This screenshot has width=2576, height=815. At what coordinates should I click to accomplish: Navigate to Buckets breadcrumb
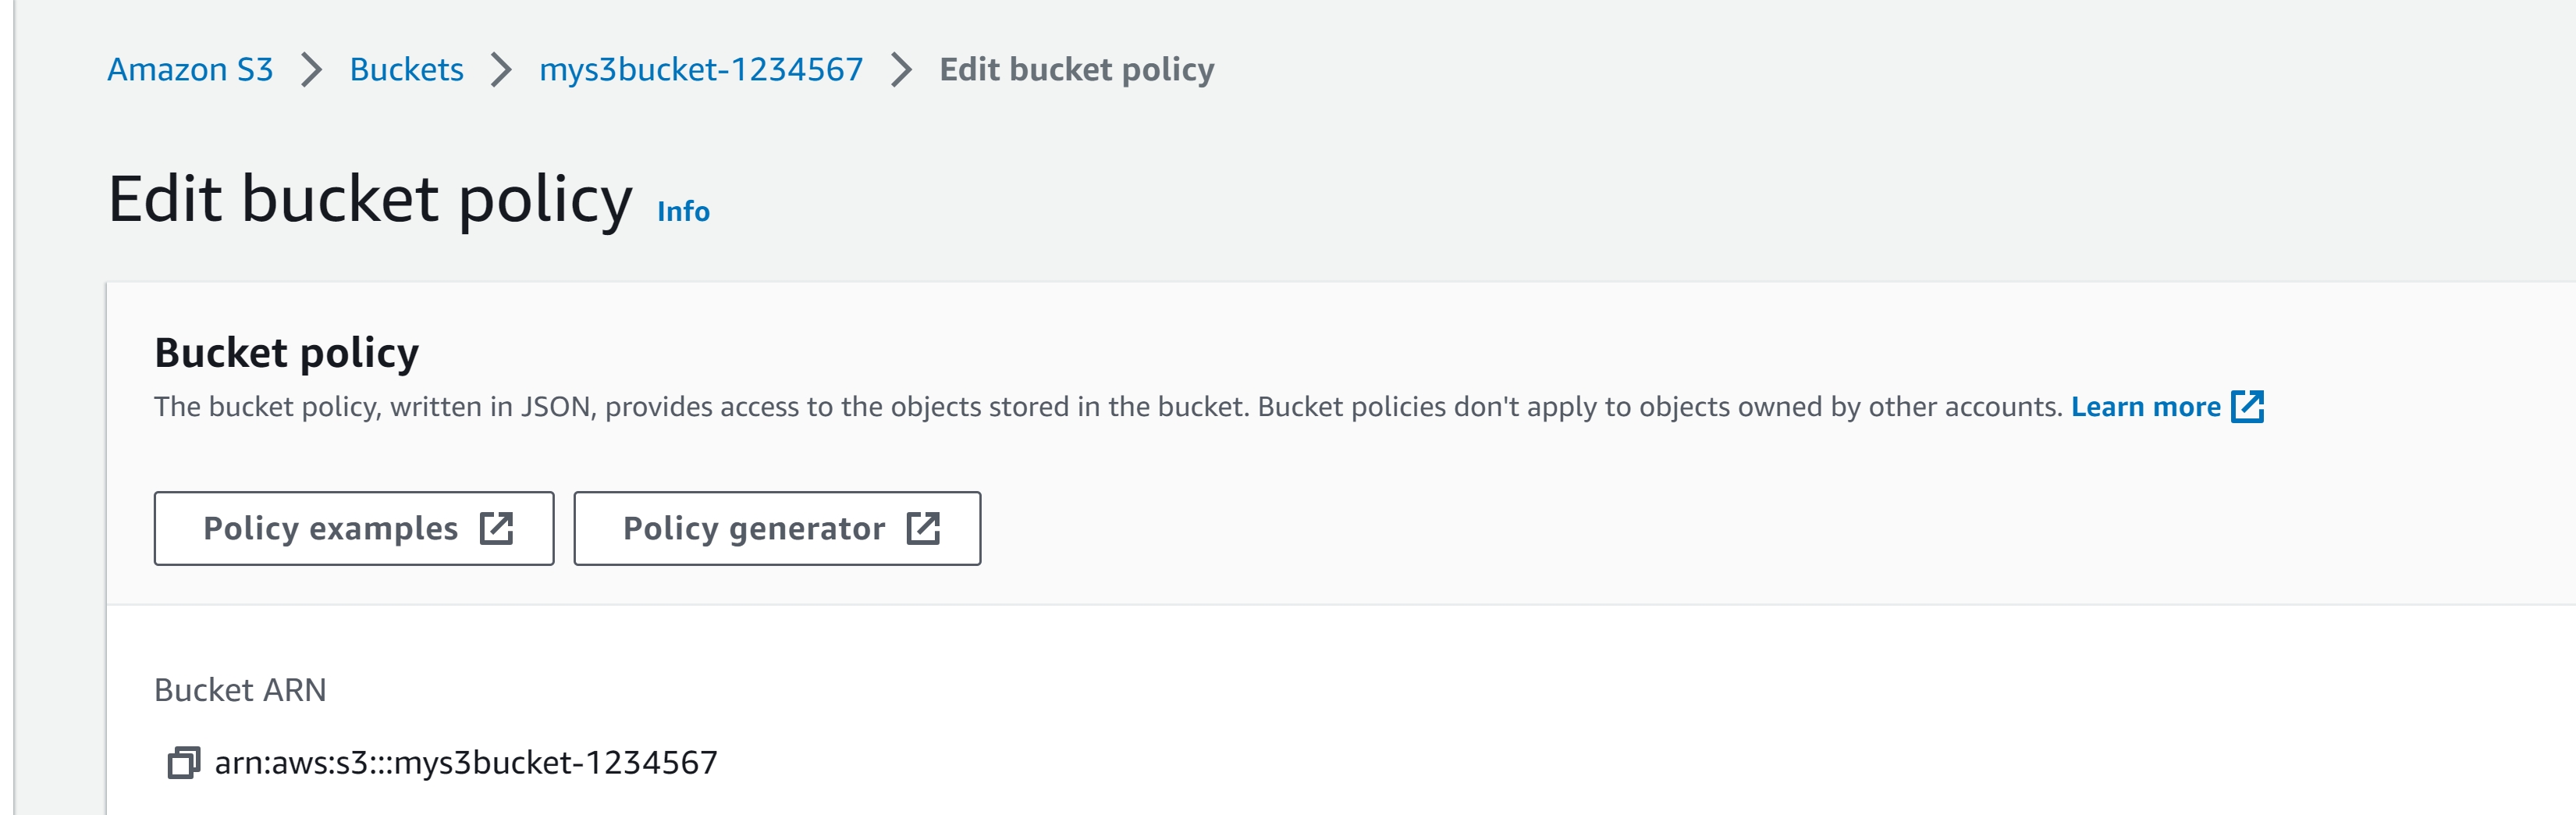pos(406,70)
